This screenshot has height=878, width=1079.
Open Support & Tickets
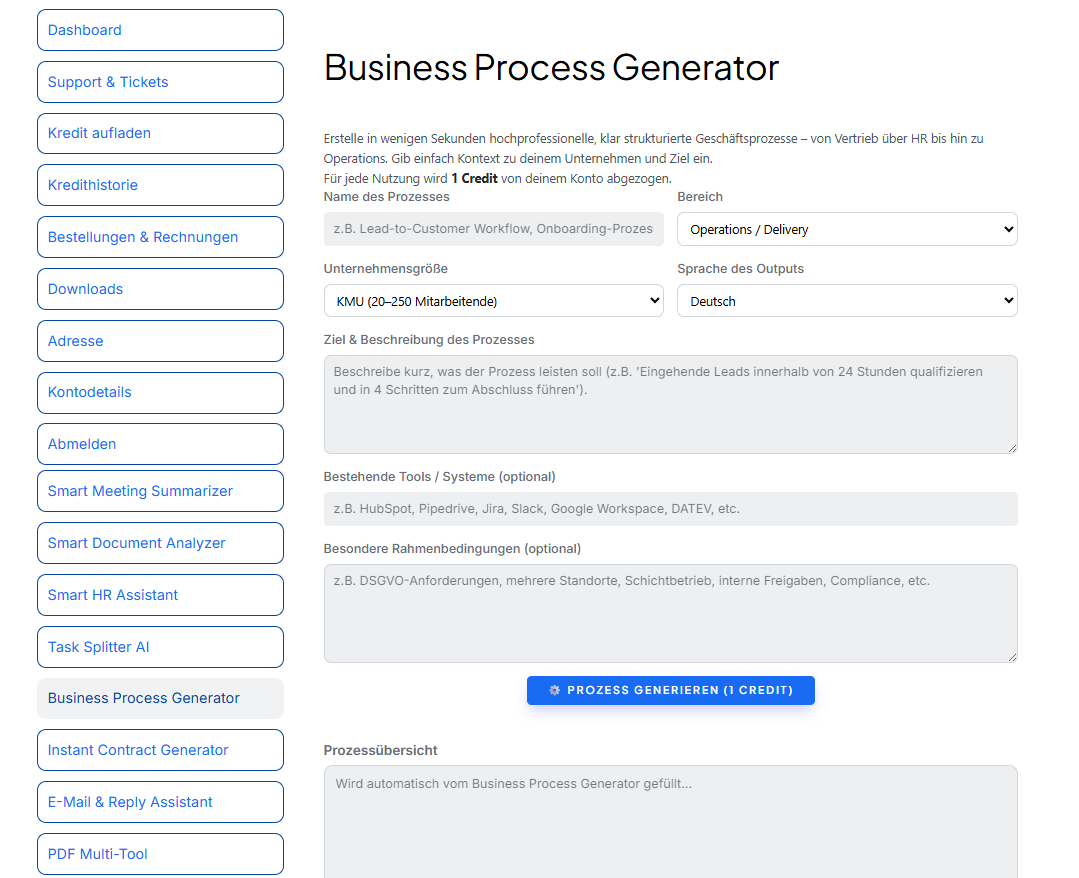(160, 82)
